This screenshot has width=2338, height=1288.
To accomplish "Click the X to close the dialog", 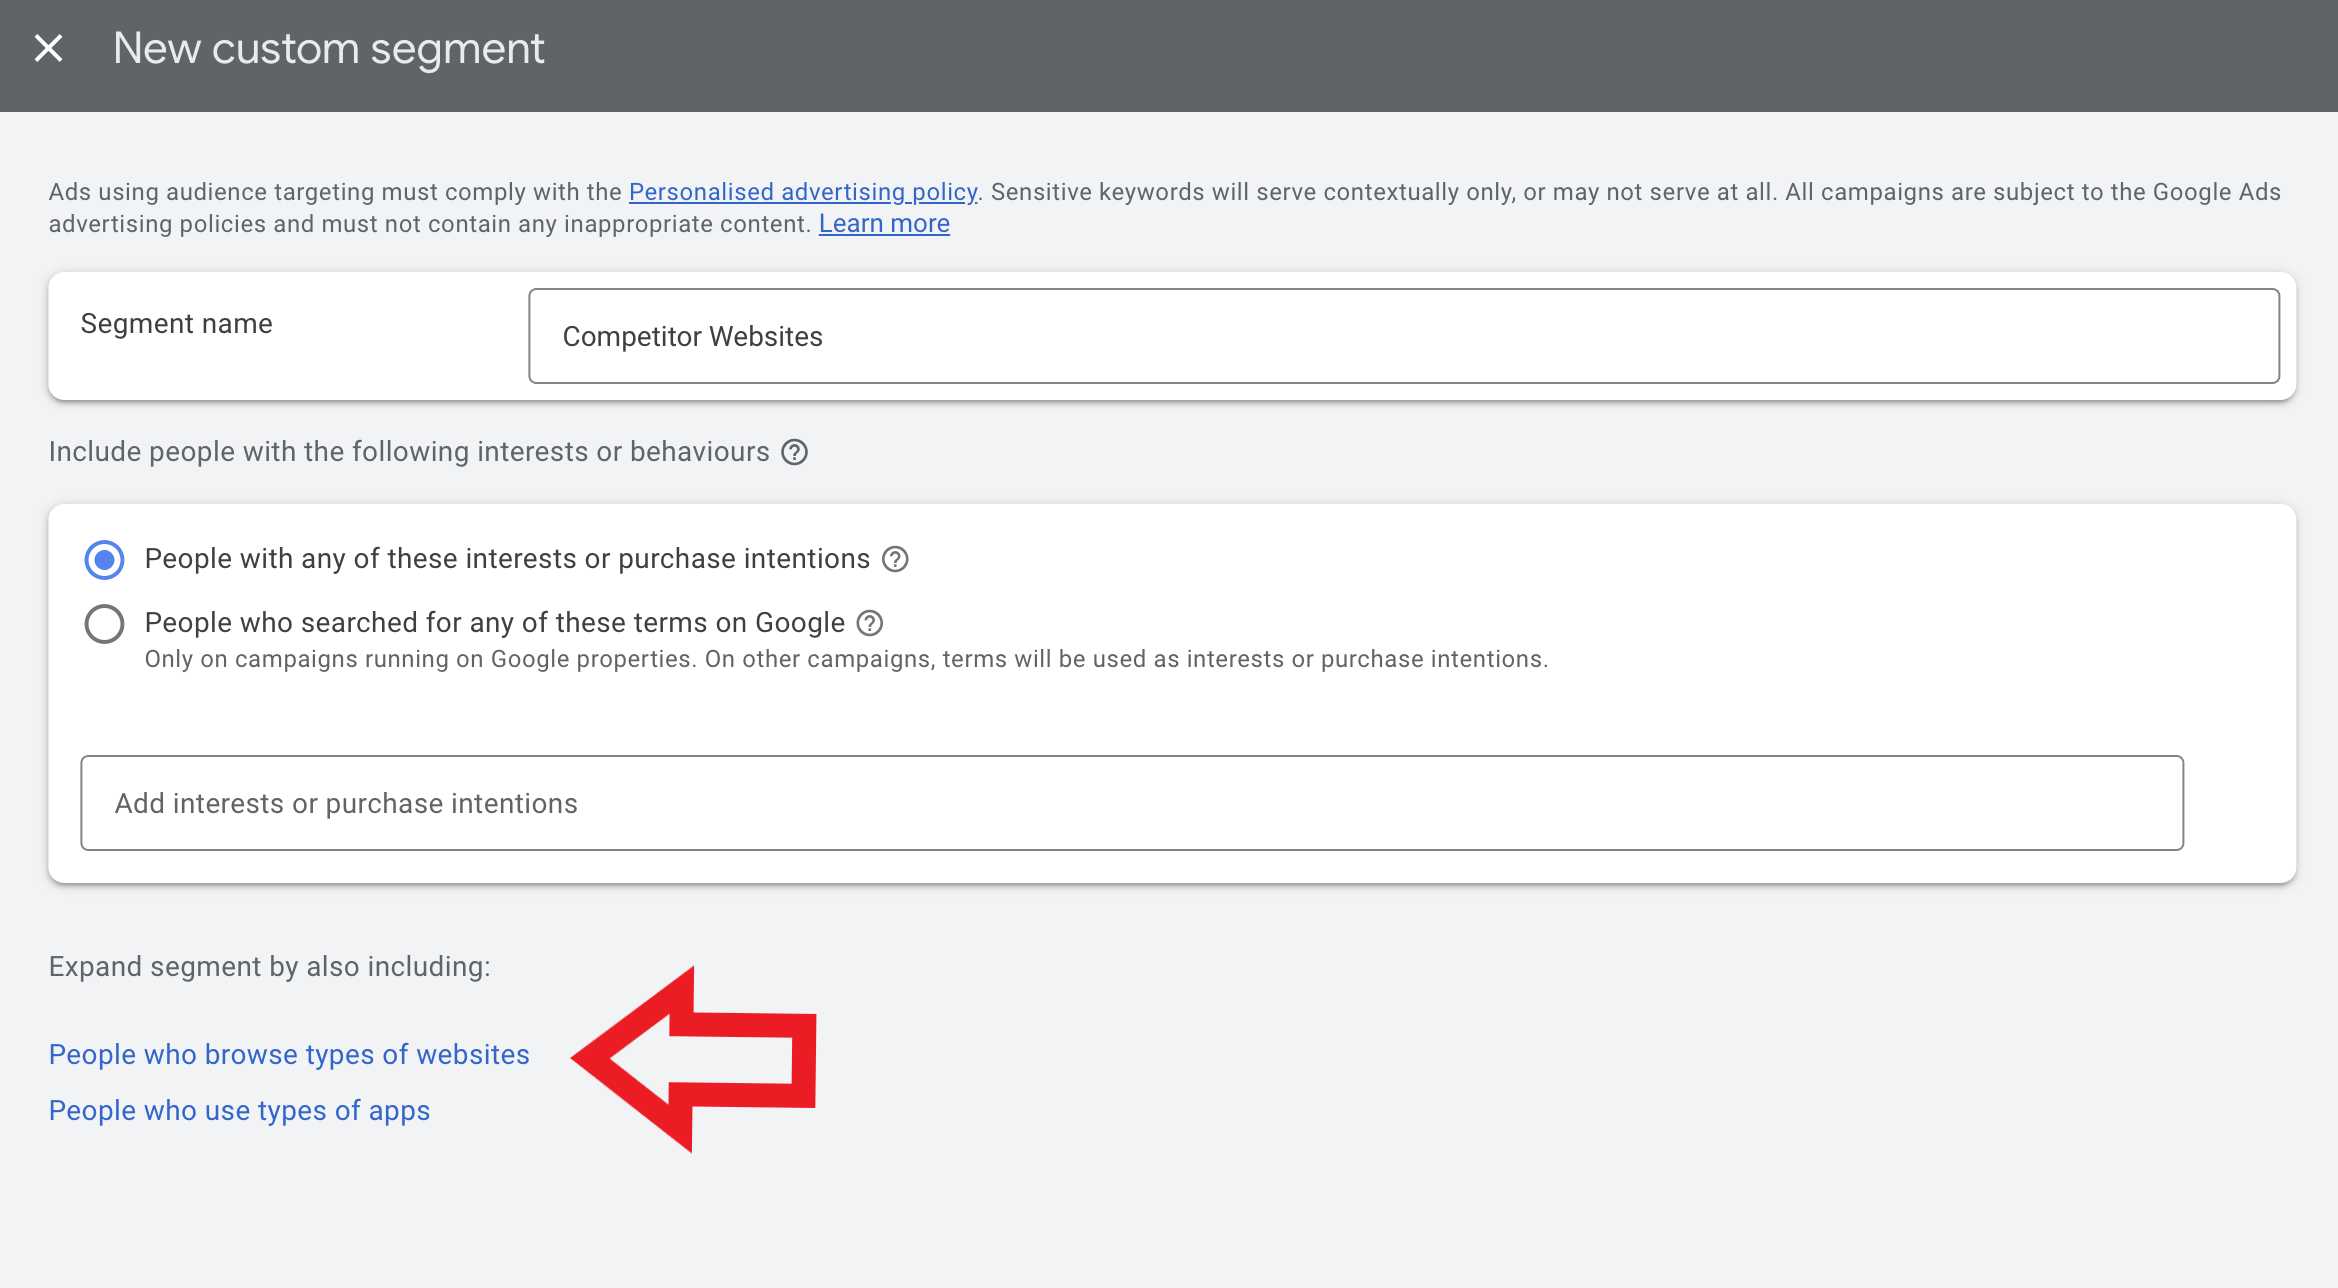I will tap(48, 46).
